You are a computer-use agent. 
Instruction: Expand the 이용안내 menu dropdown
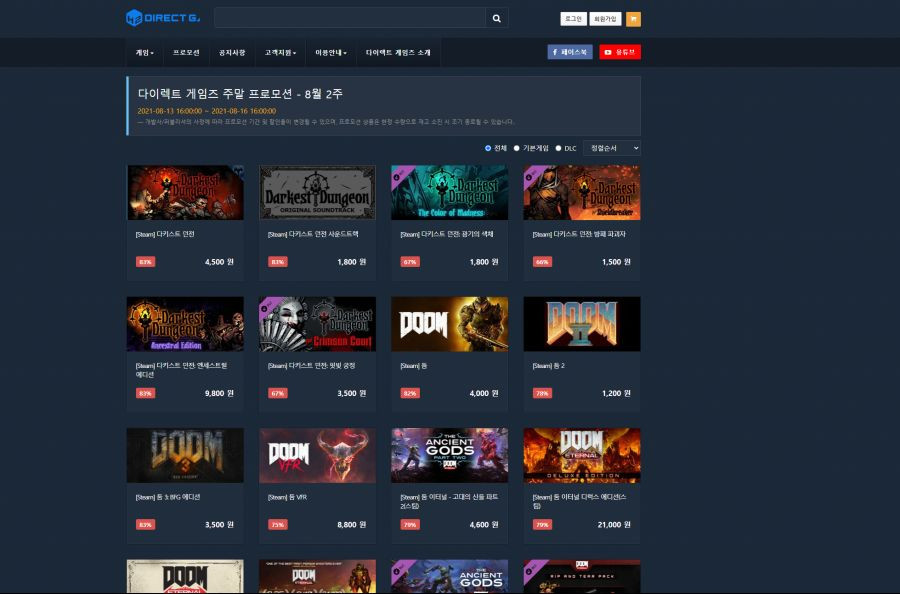click(331, 53)
